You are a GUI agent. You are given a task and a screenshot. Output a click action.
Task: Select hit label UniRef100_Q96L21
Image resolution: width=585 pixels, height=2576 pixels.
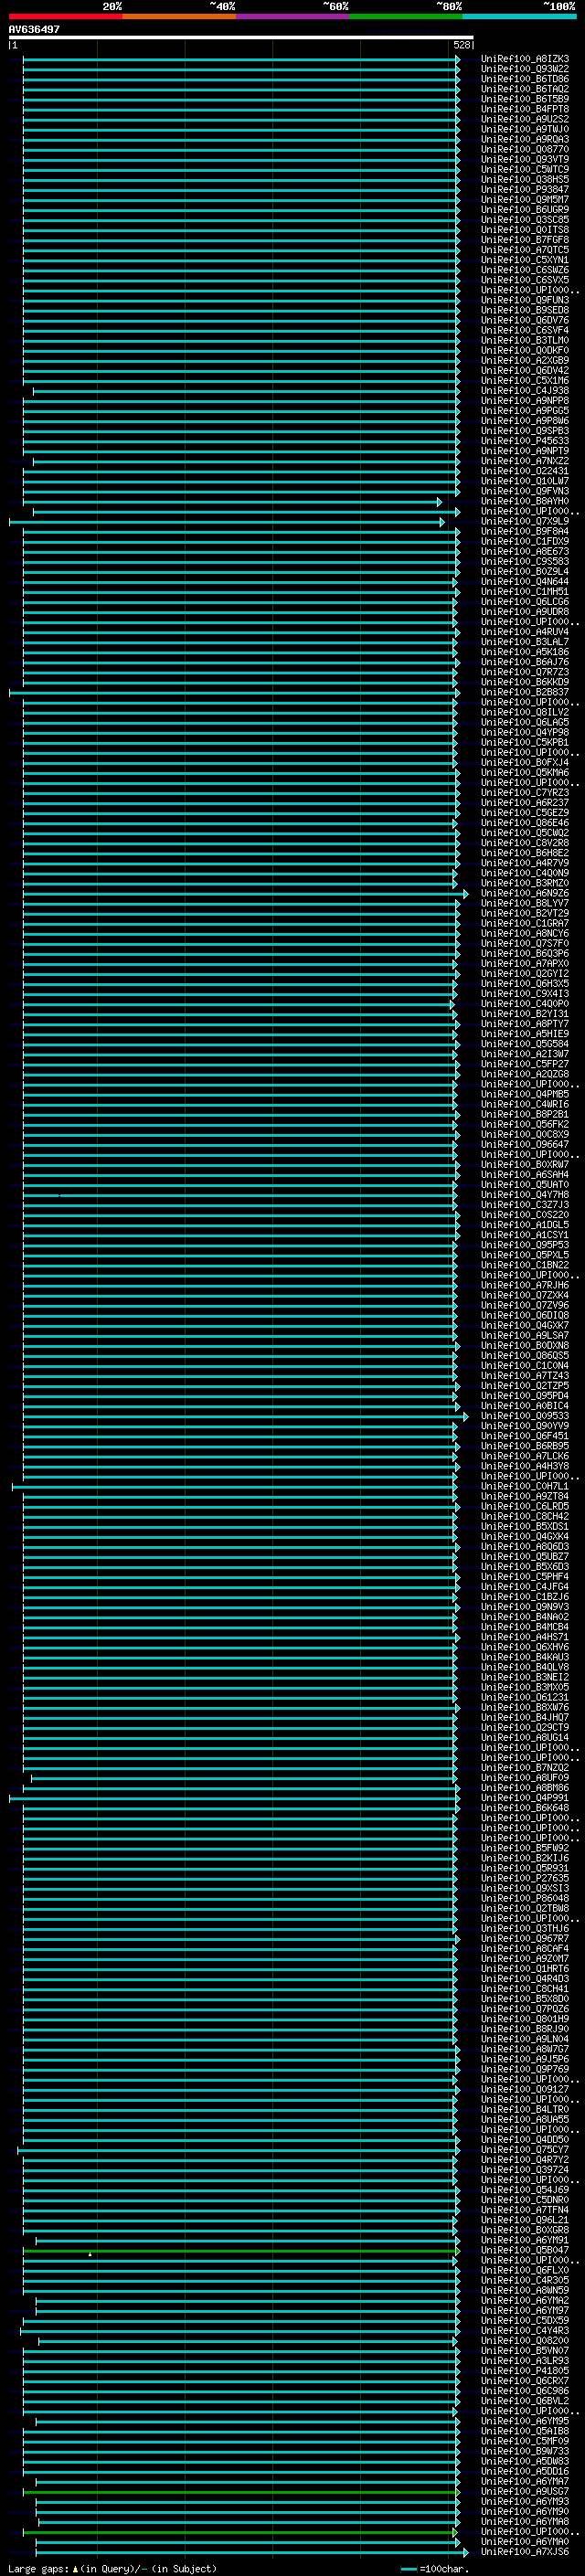click(525, 2220)
